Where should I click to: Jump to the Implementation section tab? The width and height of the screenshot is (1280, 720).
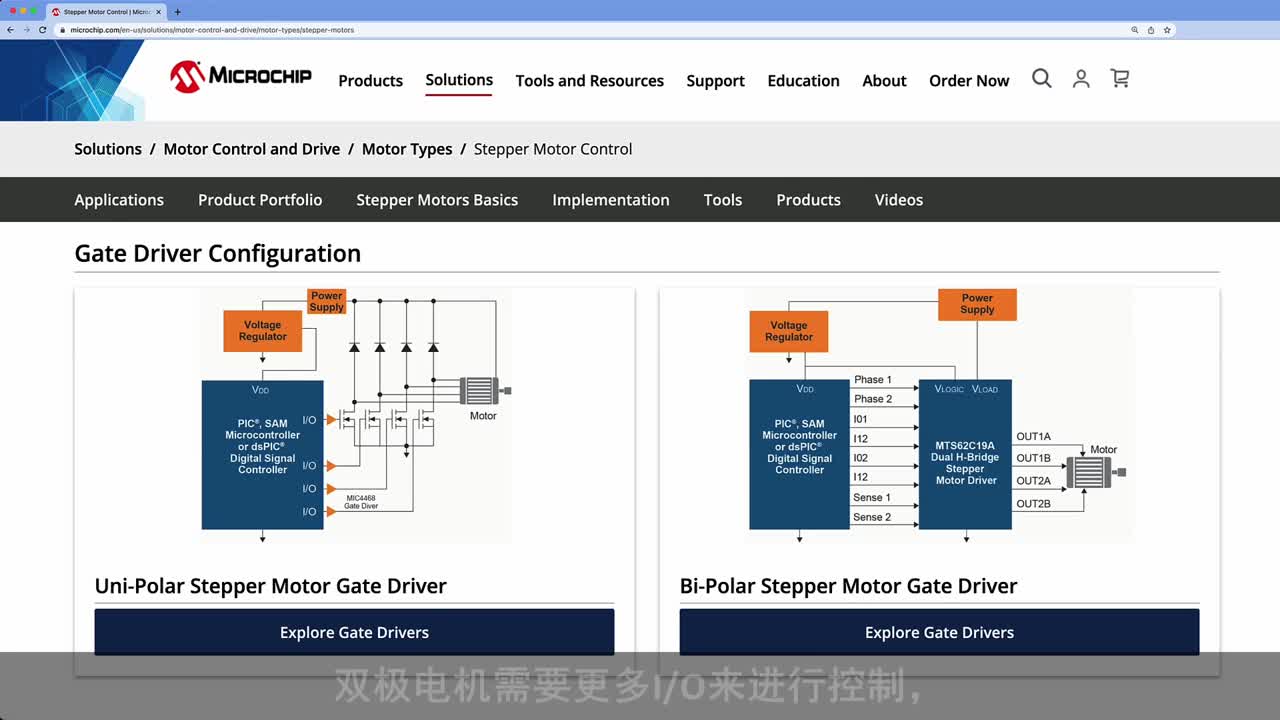(610, 200)
